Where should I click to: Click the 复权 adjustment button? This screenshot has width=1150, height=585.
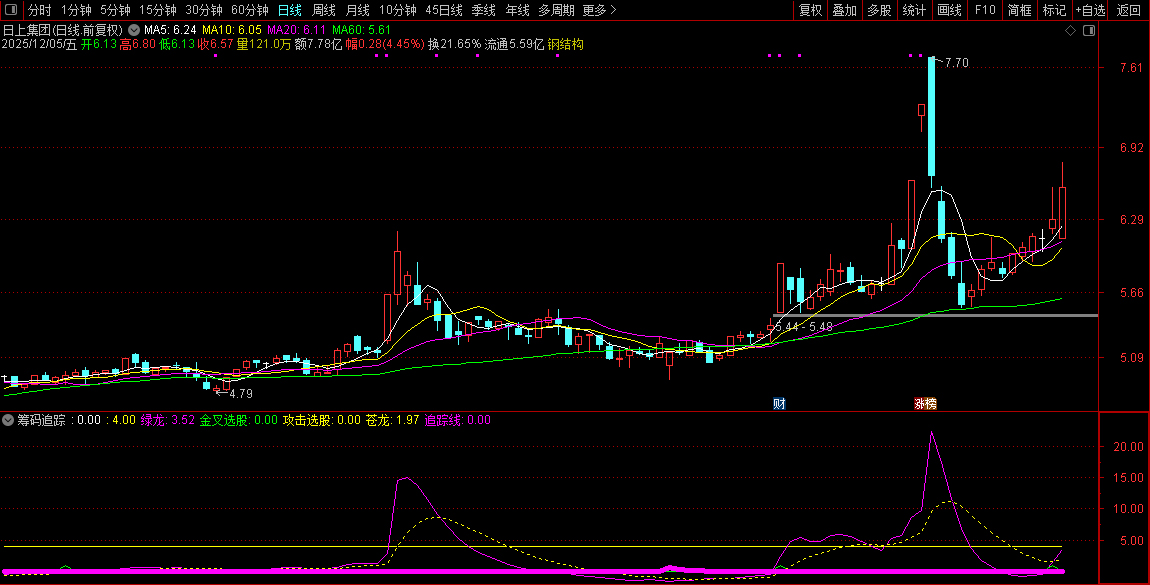click(x=810, y=10)
